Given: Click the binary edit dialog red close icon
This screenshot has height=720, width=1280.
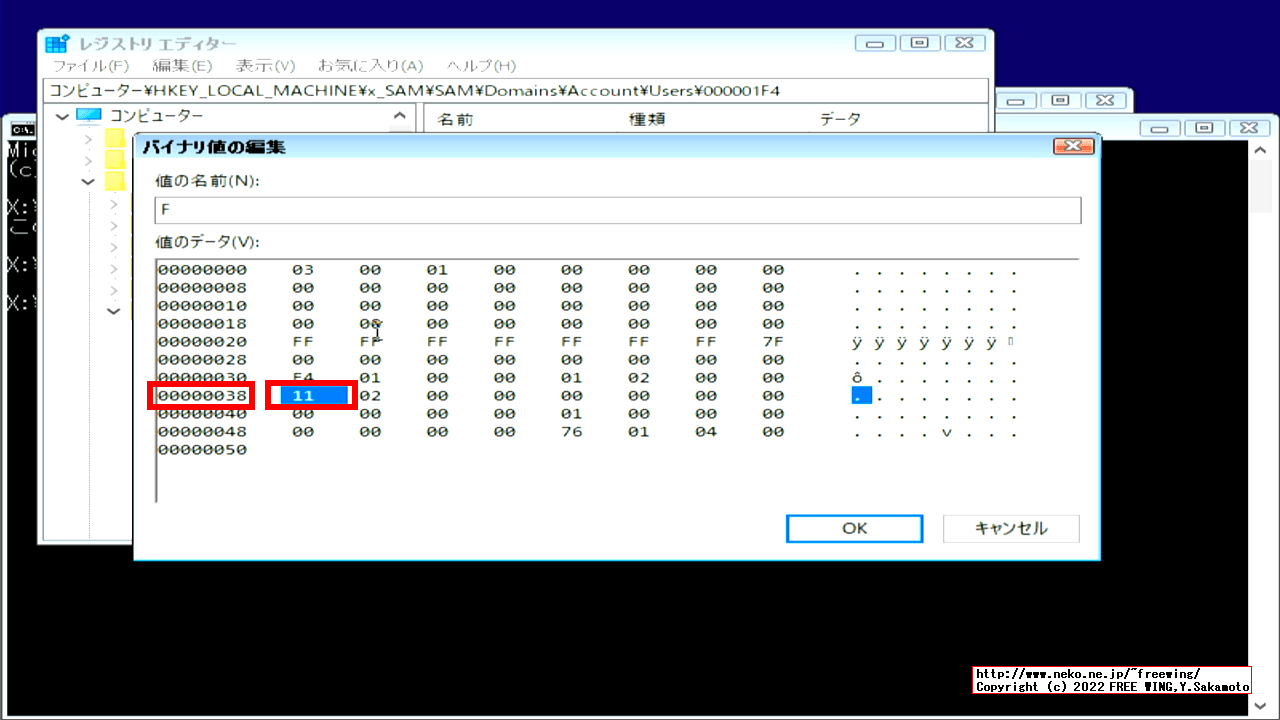Looking at the screenshot, I should (1073, 145).
